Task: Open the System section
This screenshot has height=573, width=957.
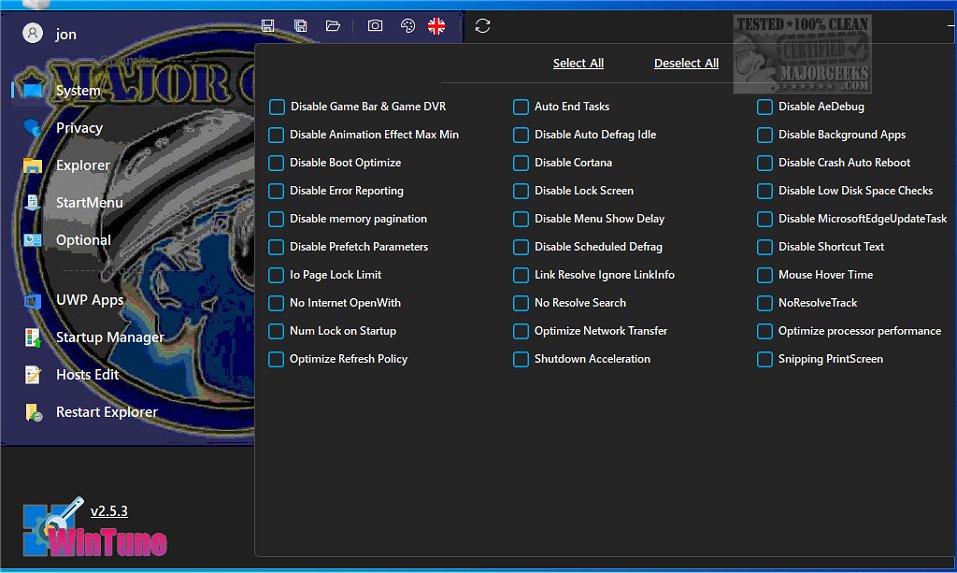Action: (77, 91)
